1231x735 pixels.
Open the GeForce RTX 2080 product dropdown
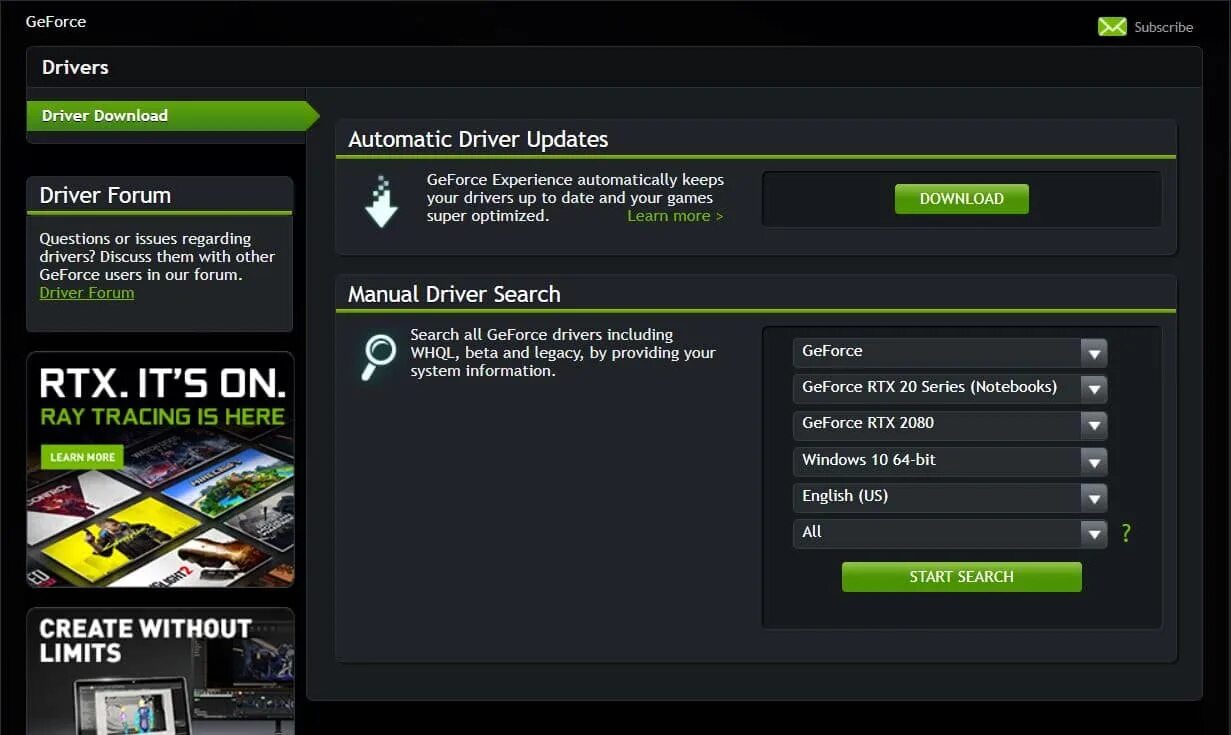[1094, 425]
